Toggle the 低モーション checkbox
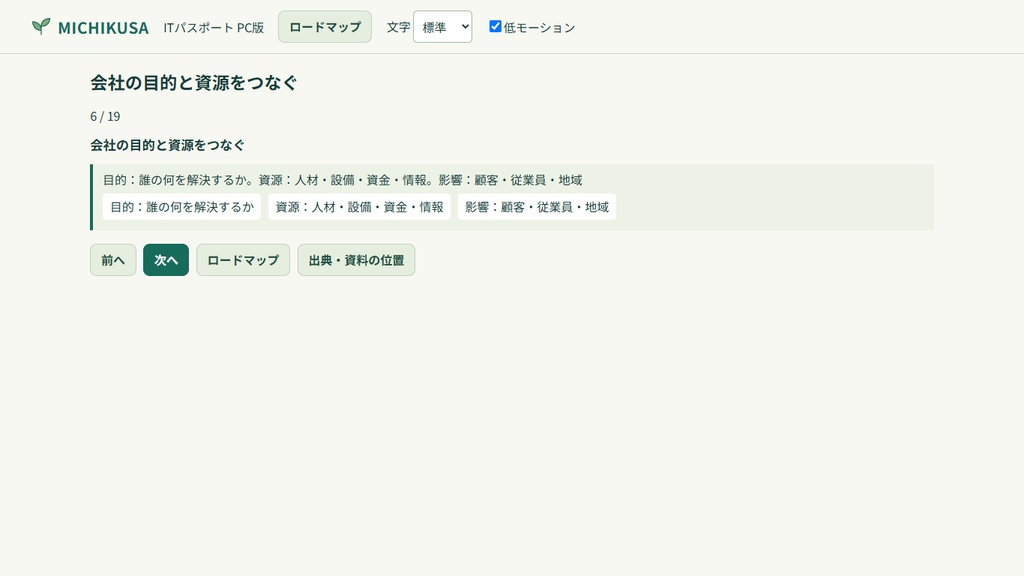The height and width of the screenshot is (576, 1024). [x=495, y=26]
